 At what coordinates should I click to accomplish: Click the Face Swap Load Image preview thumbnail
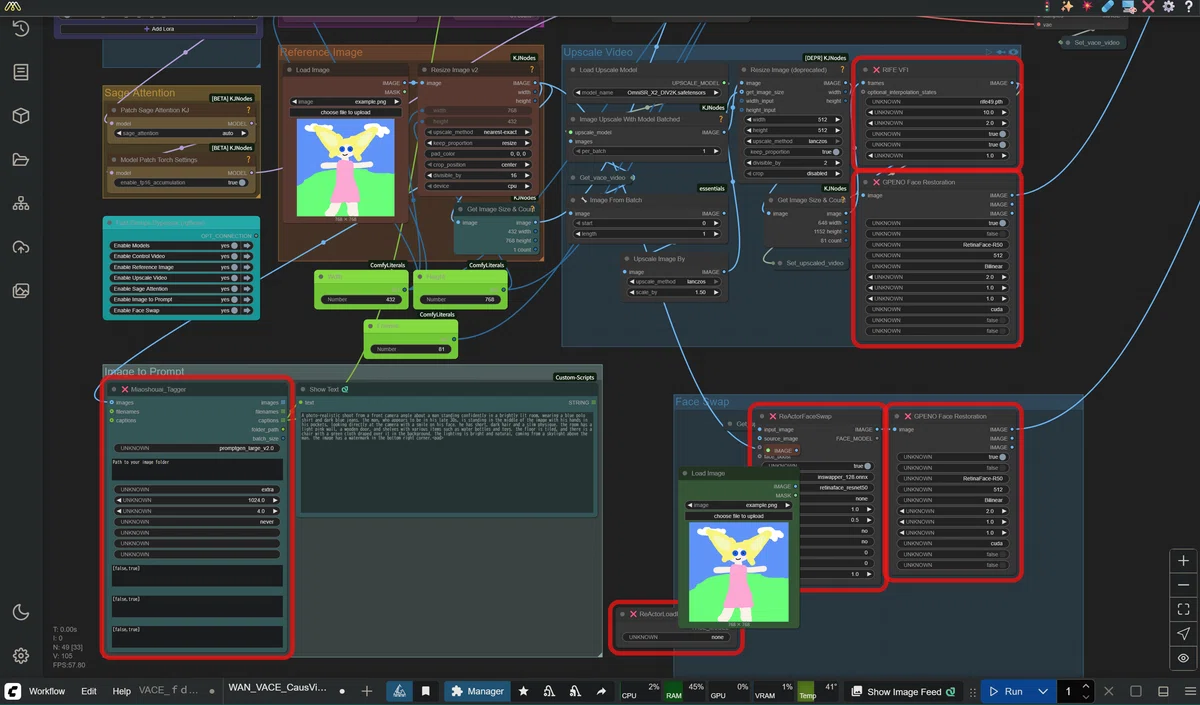click(740, 570)
